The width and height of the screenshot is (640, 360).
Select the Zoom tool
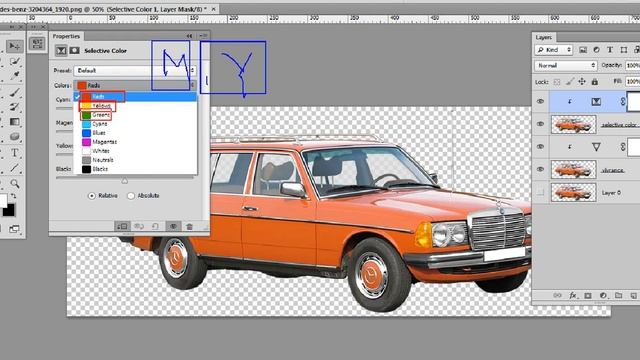pos(15,183)
